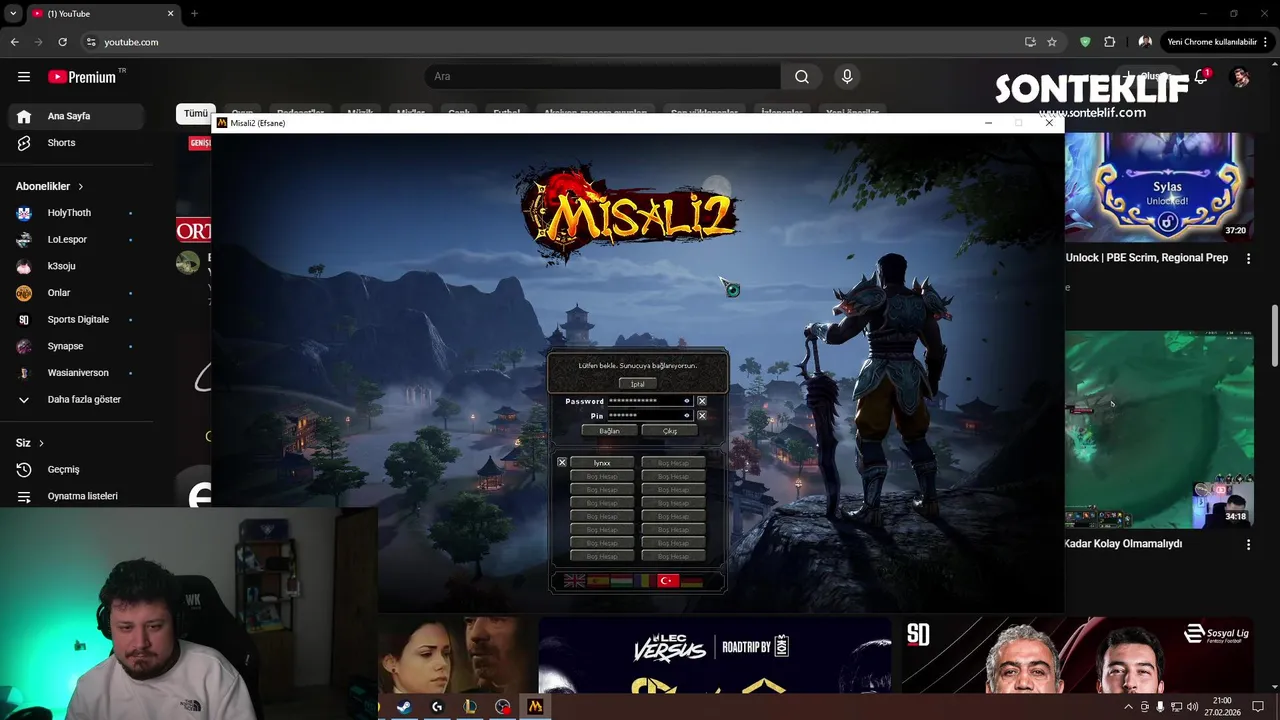Open Logitech G Hub taskbar icon
This screenshot has height=720, width=1280.
coord(437,707)
